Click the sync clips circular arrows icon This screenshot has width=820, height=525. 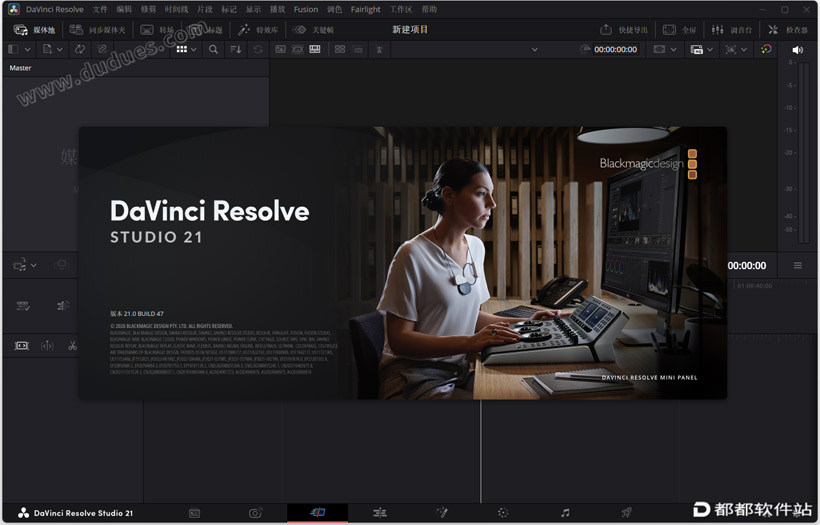pyautogui.click(x=79, y=49)
